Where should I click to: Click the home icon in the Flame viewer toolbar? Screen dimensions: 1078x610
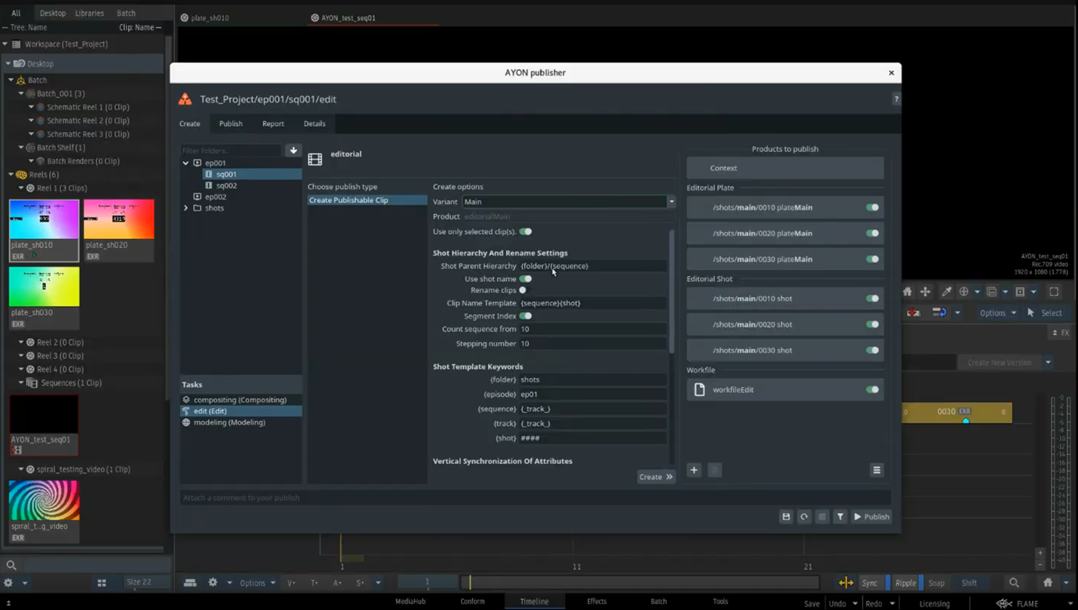click(x=908, y=292)
